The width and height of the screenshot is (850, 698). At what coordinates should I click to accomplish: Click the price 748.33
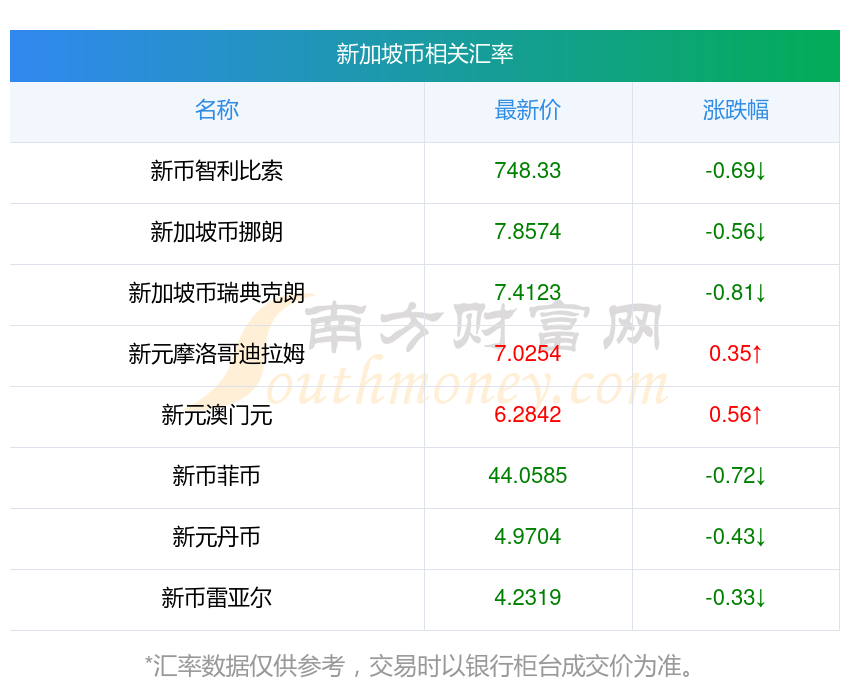[x=527, y=171]
